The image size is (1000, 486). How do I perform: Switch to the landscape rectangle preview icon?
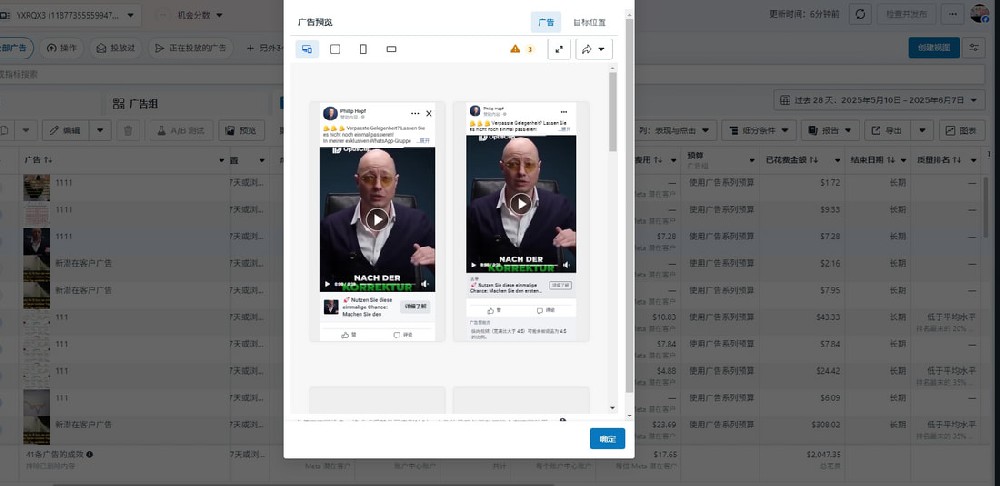392,49
